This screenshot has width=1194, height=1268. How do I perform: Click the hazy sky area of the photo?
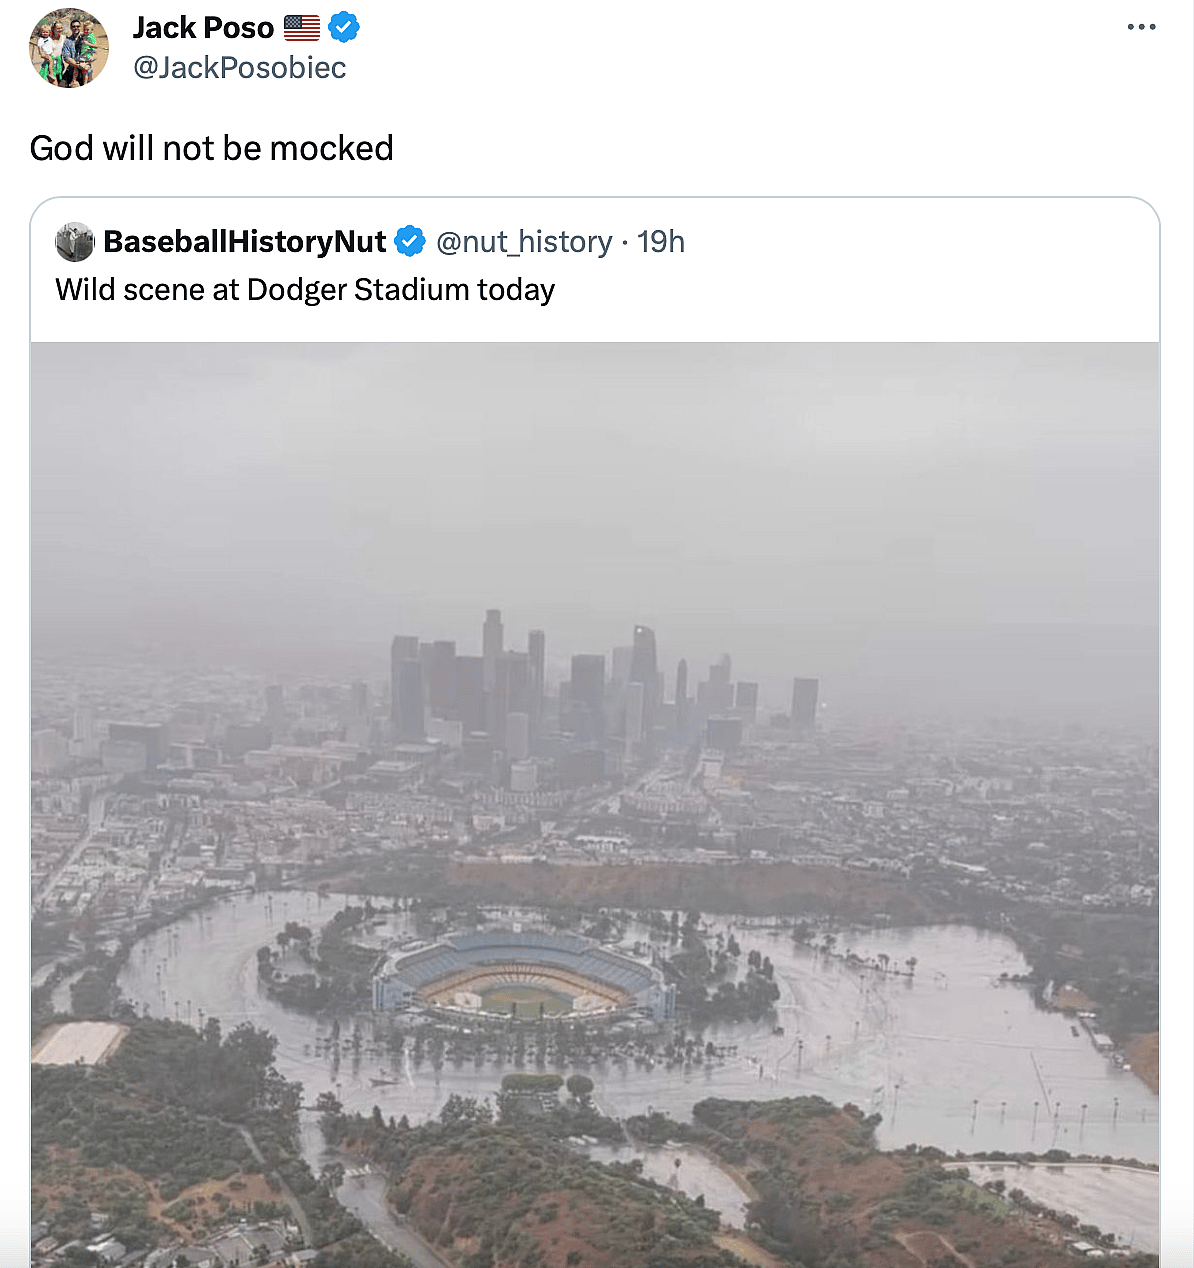pyautogui.click(x=600, y=470)
